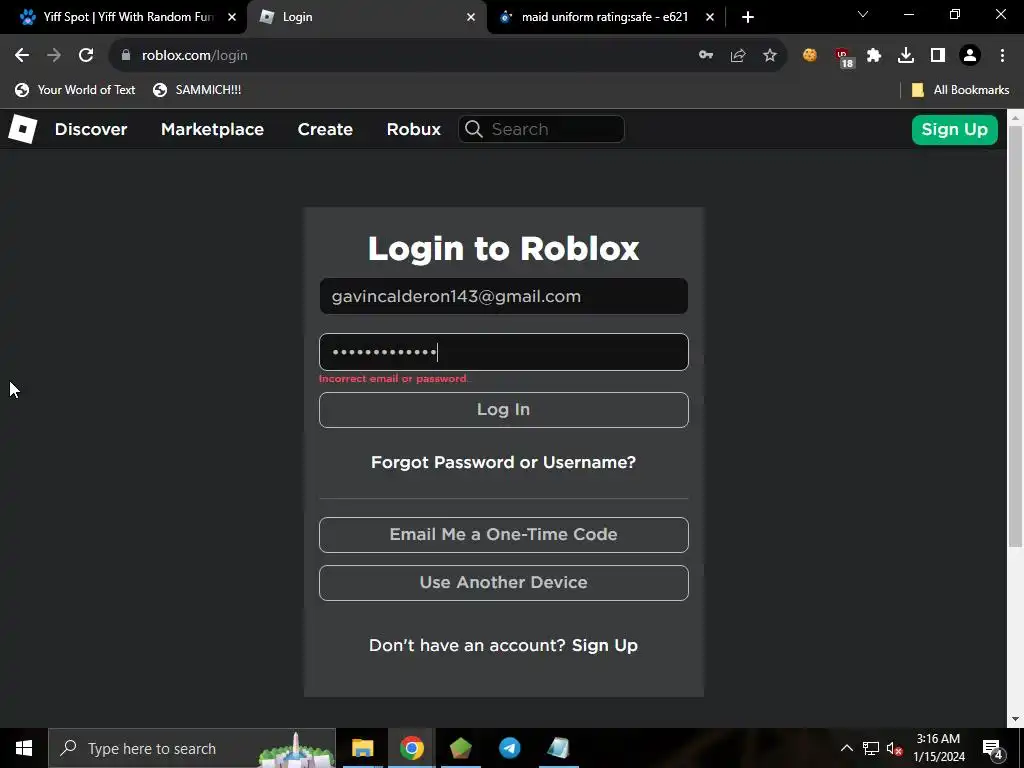Reload the page with the refresh icon

86,56
